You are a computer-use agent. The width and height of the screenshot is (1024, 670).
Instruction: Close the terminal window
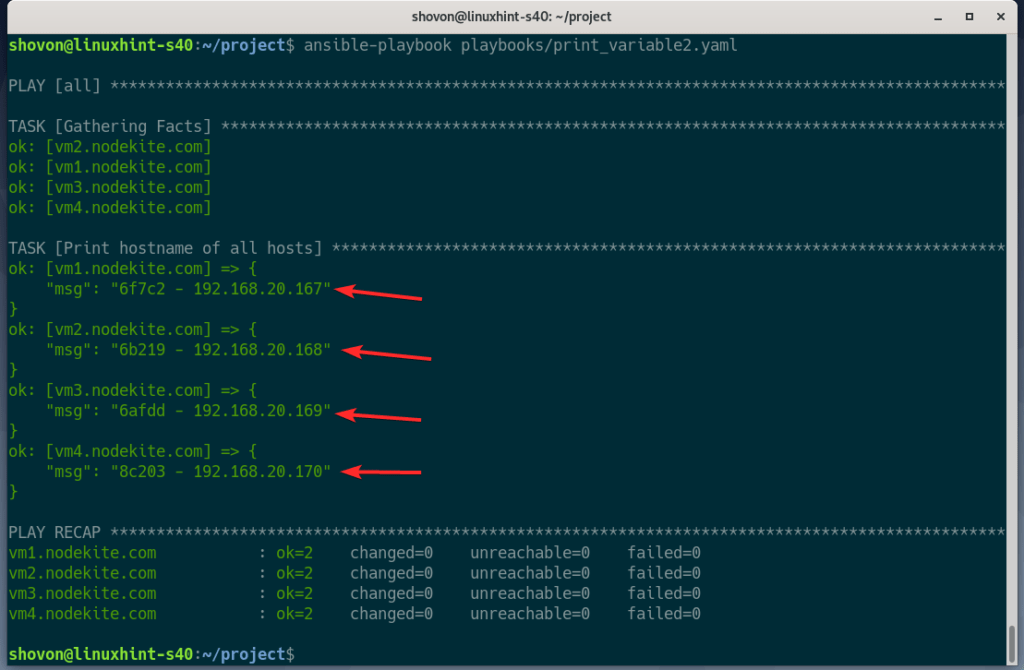point(1000,17)
